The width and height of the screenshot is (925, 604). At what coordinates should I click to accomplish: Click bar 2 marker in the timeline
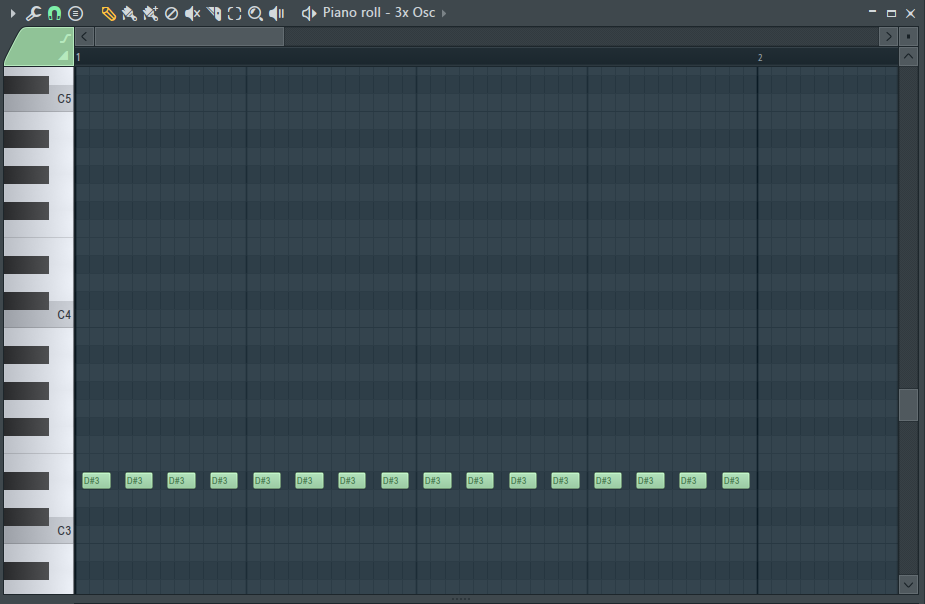coord(760,57)
